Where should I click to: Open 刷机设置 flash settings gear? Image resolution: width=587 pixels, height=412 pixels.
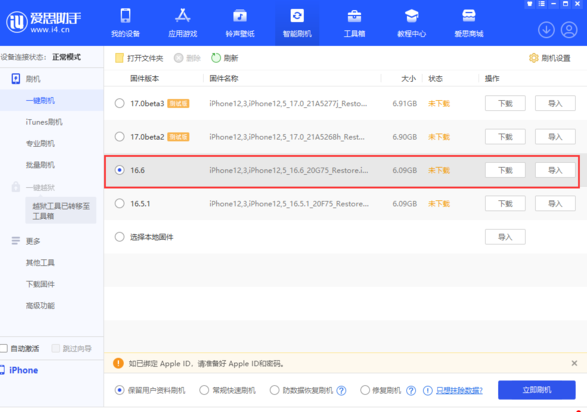coord(550,58)
